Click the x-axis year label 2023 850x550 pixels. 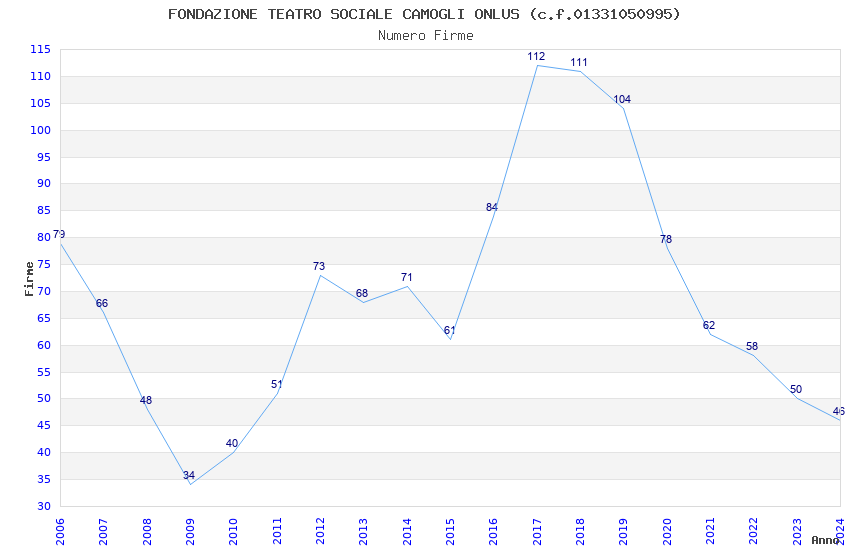pos(797,531)
